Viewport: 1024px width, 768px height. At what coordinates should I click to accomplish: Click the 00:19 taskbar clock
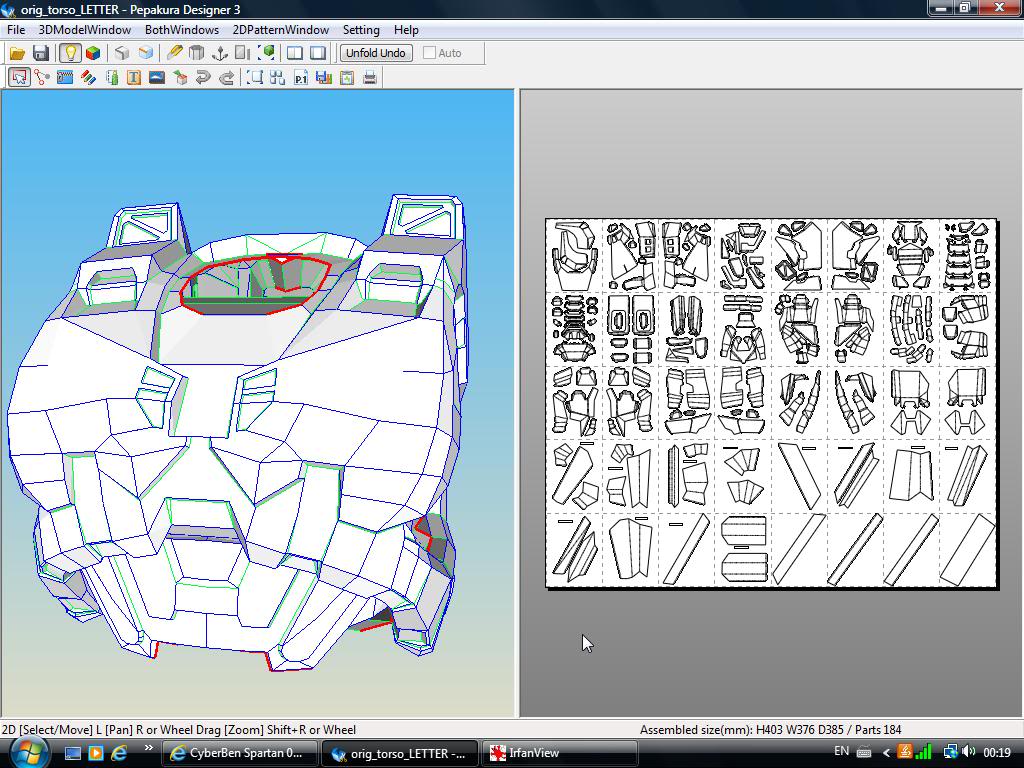[x=997, y=753]
